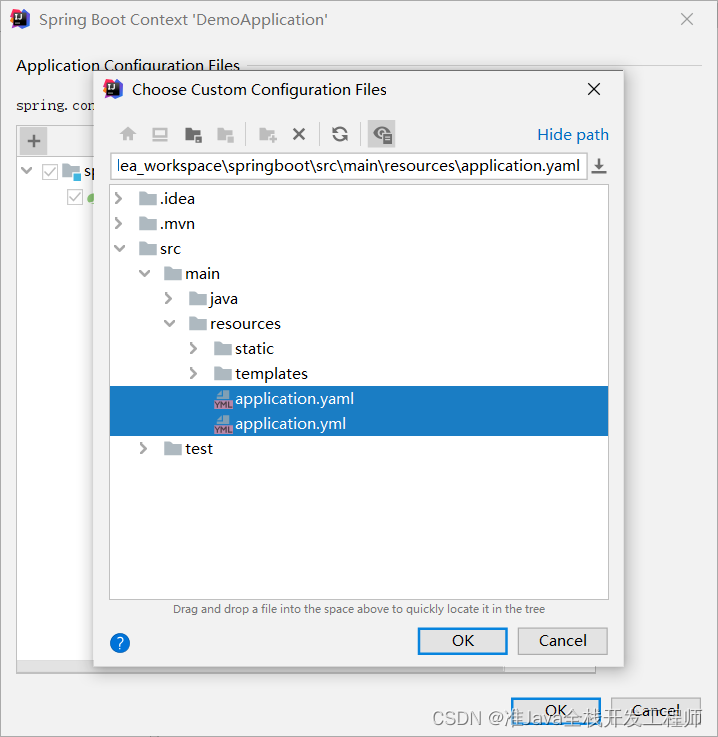Viewport: 718px width, 737px height.
Task: Select application.yml in the tree
Action: coord(359,423)
